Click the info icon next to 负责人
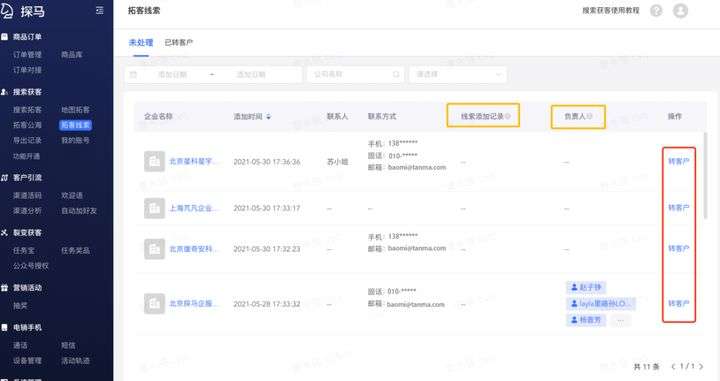 tap(590, 116)
